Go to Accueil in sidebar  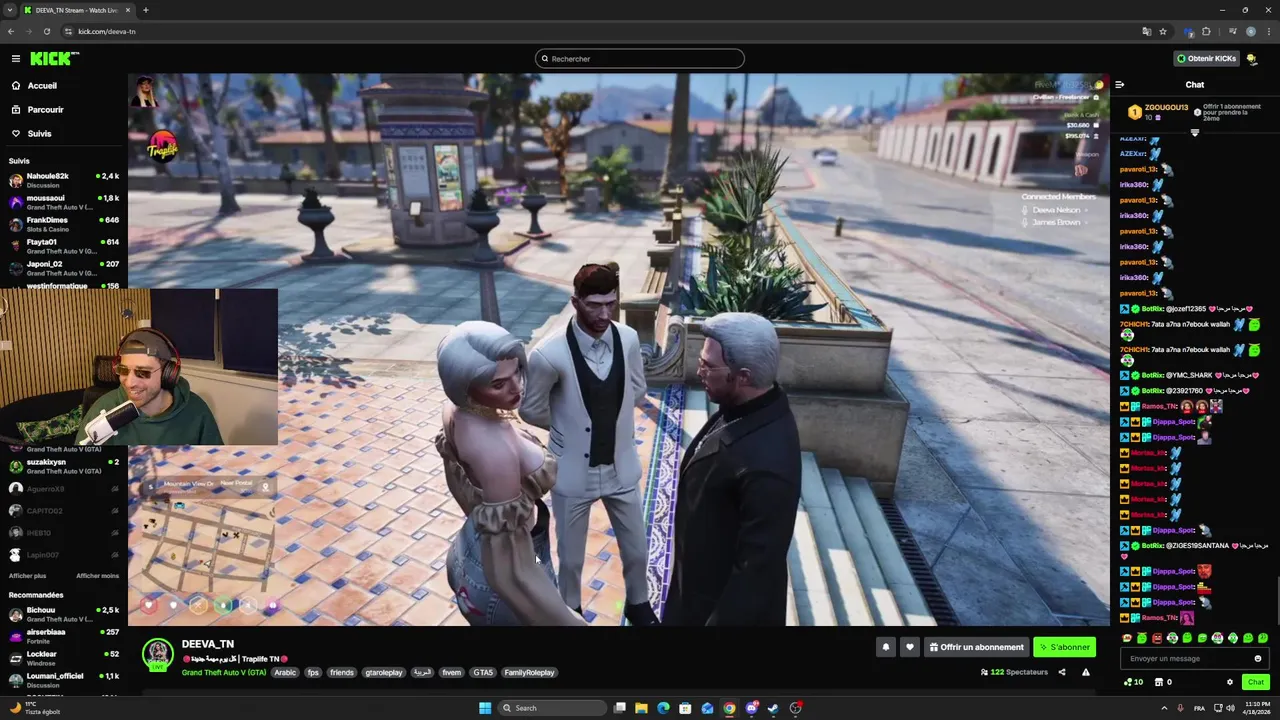42,86
